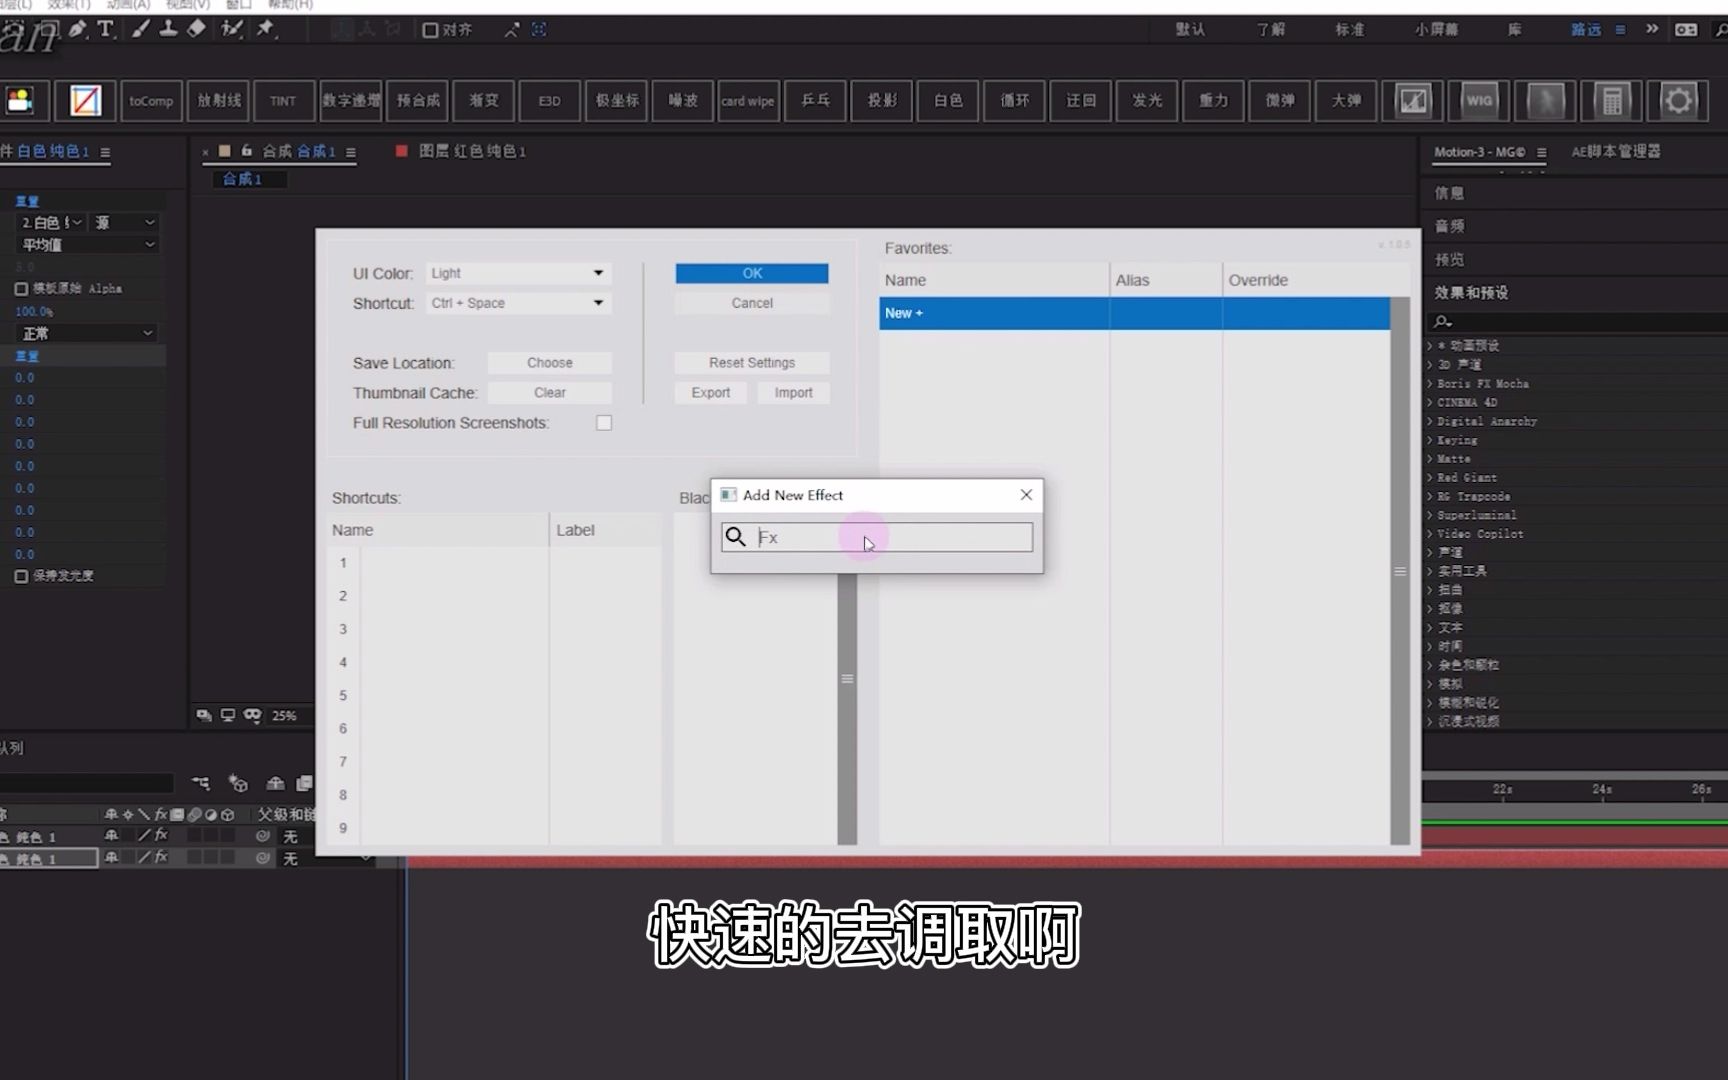This screenshot has height=1080, width=1728.
Task: Open the 源 dropdown
Action: 124,223
